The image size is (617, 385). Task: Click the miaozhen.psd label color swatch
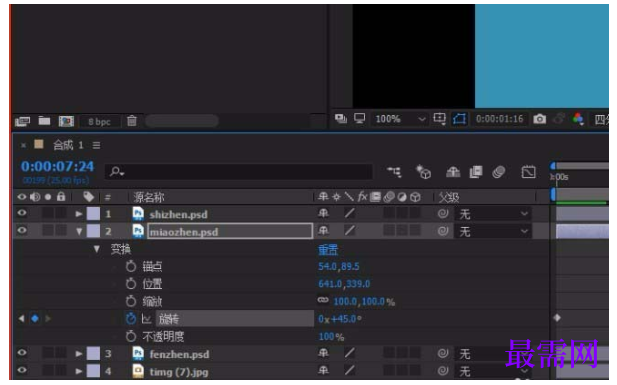click(x=93, y=231)
